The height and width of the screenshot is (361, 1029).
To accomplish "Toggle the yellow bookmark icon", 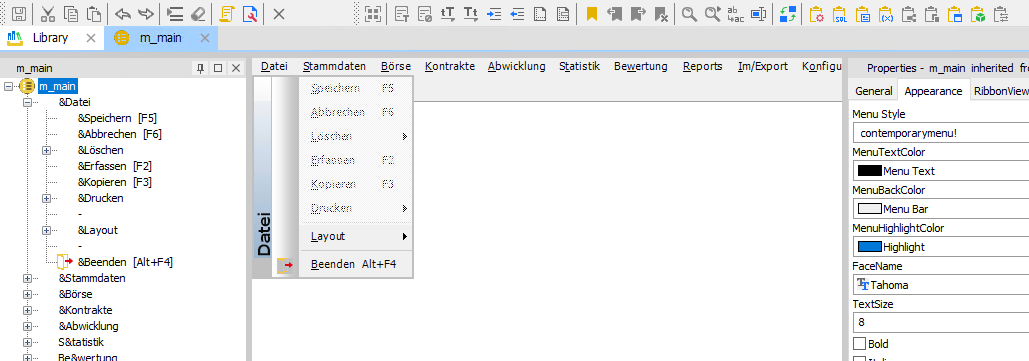I will pyautogui.click(x=591, y=14).
